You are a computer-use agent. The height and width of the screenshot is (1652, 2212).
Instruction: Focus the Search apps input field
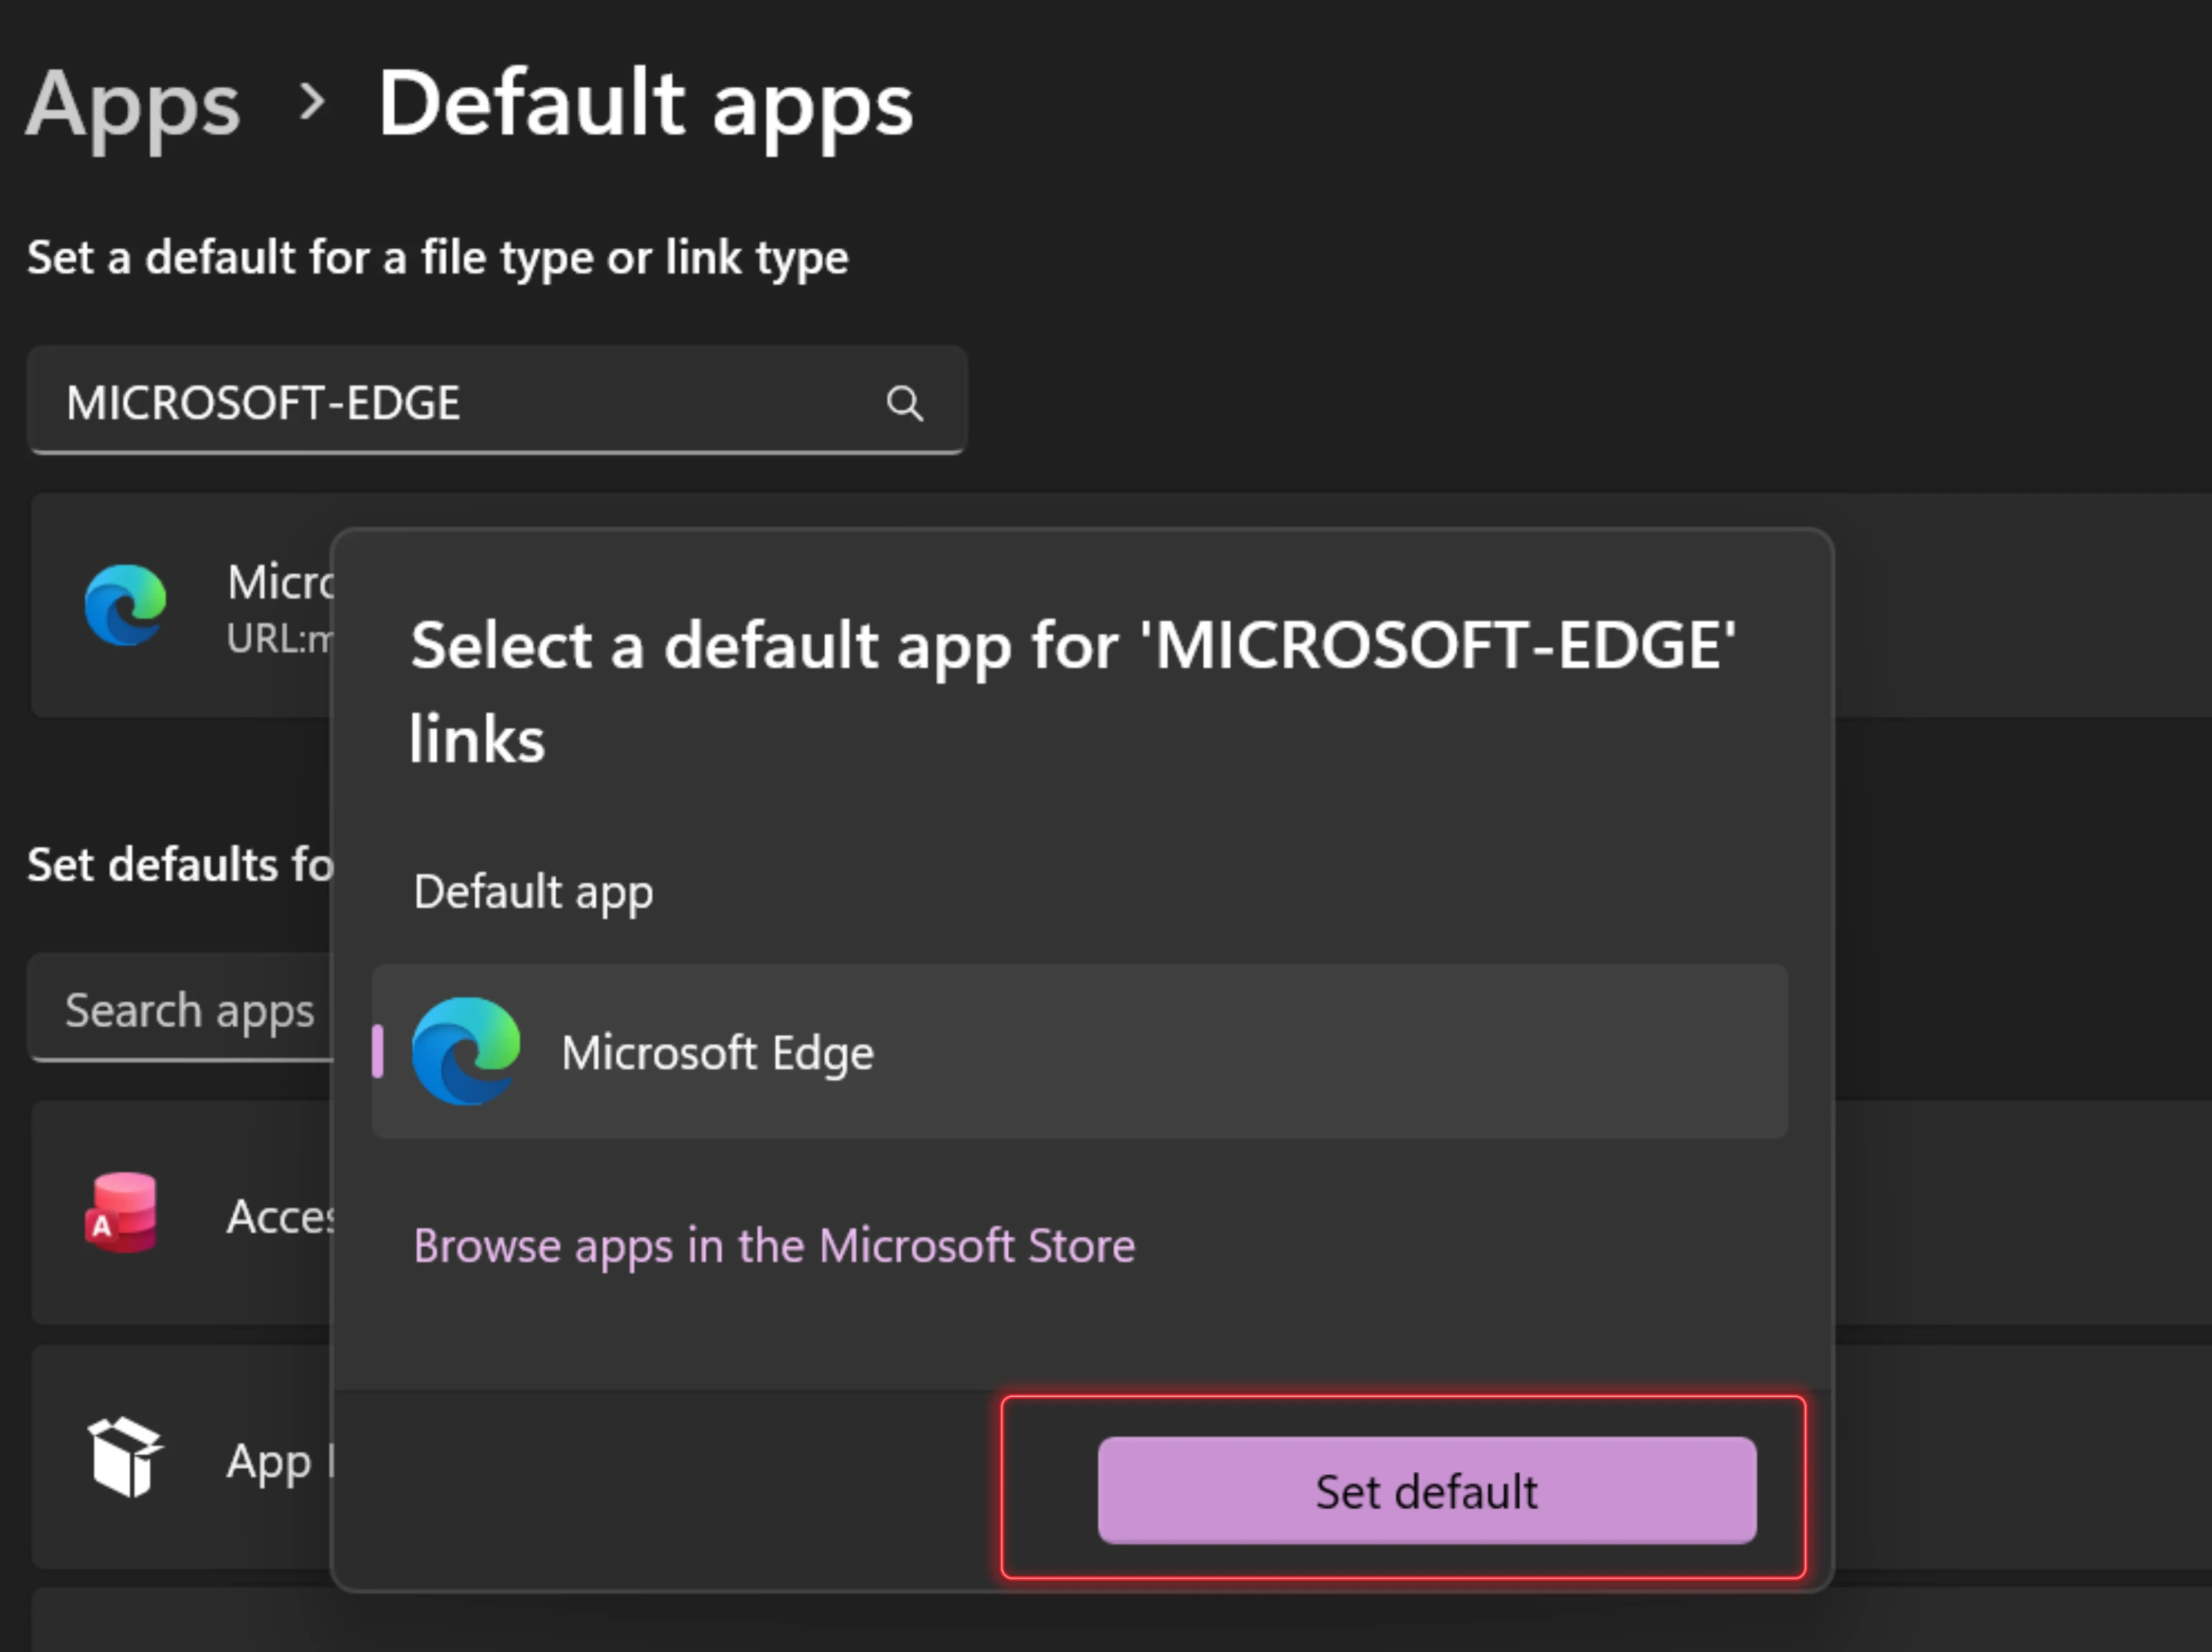pyautogui.click(x=180, y=1008)
